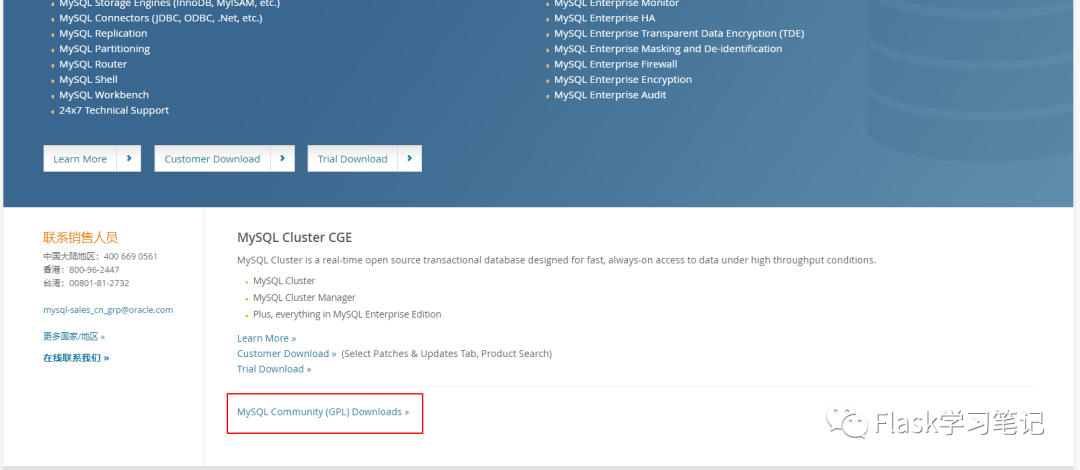Click the Select Patches & Updates Tab note
Viewport: 1080px width, 470px height.
[x=446, y=354]
